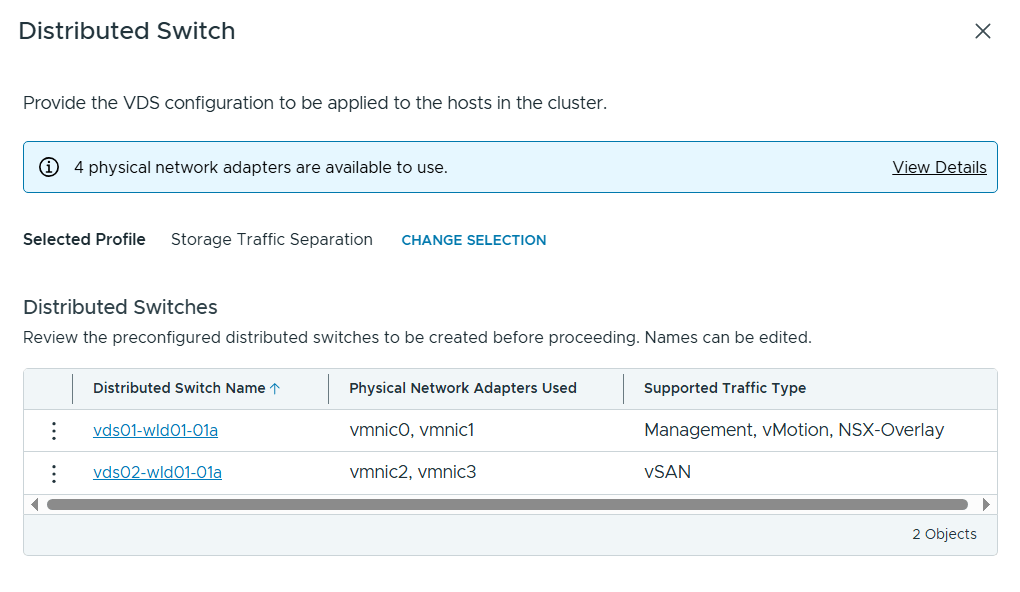Sort by Supported Traffic Type column
Viewport: 1020px width, 592px height.
point(724,388)
